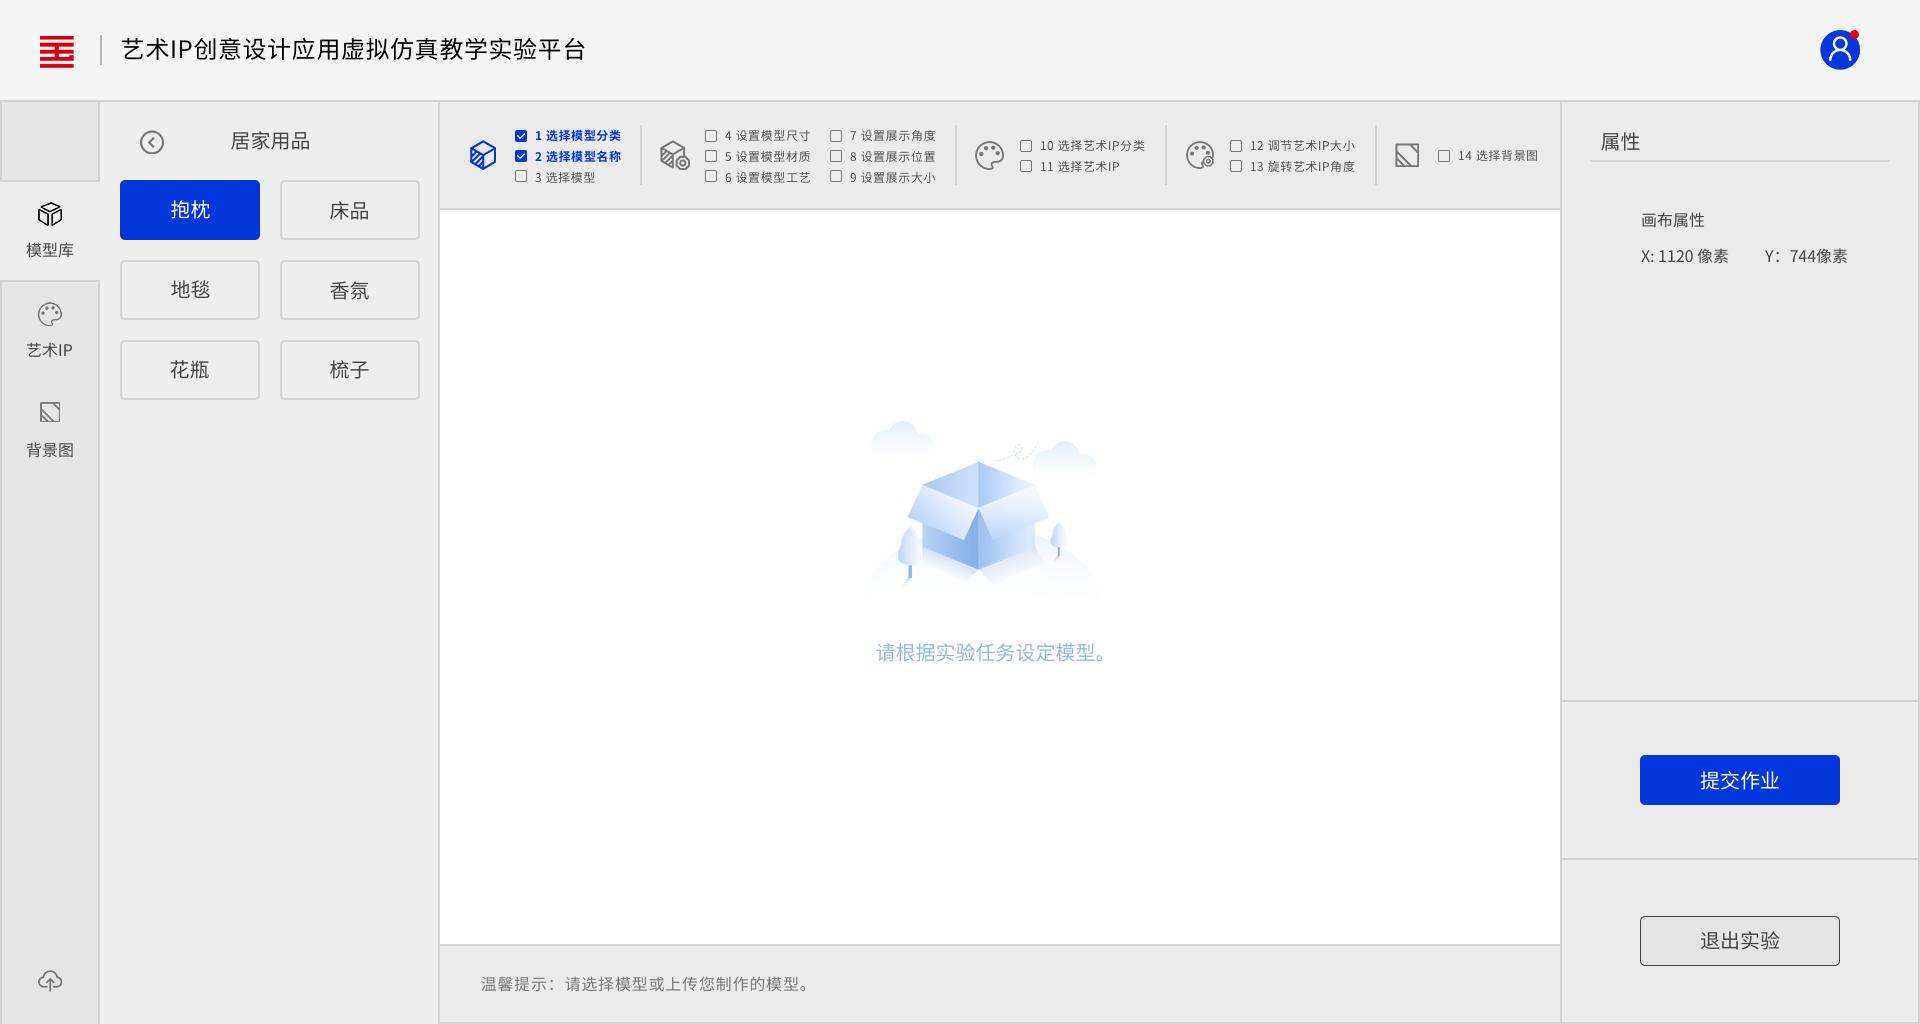The image size is (1920, 1024).
Task: Click the art IP adjust palette-gear icon
Action: (1200, 155)
